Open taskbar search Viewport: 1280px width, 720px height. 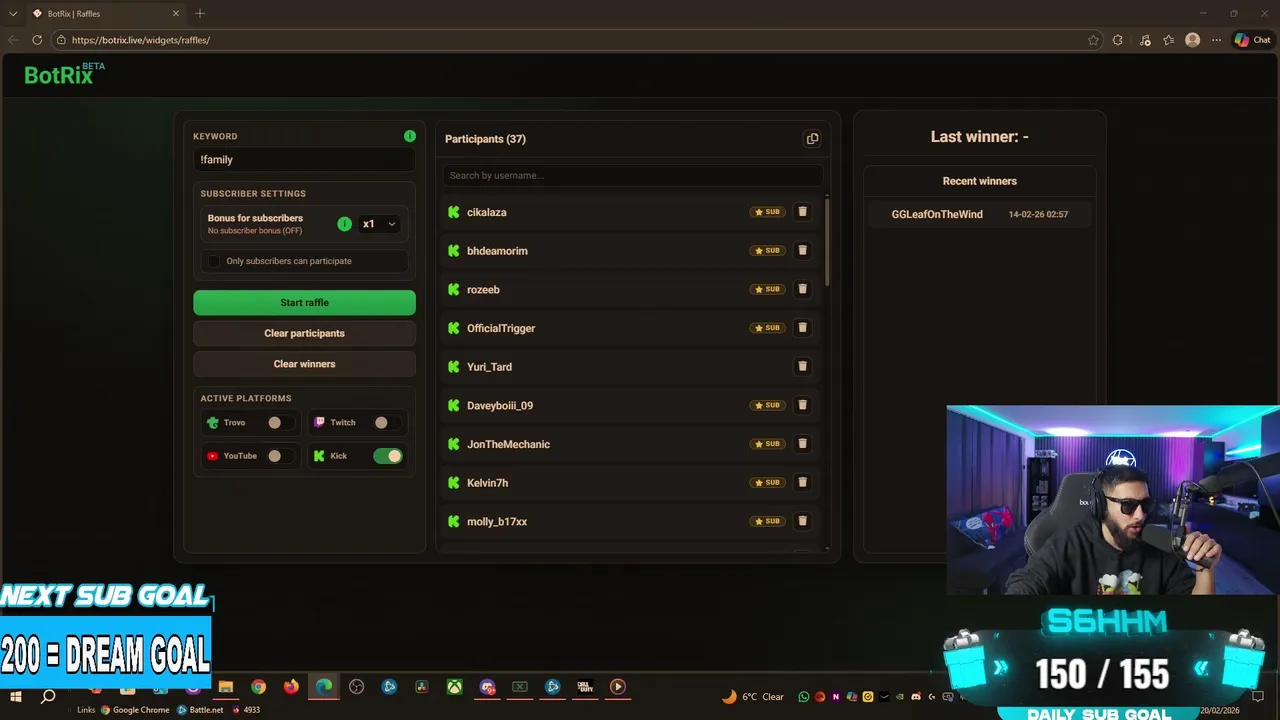click(x=47, y=697)
